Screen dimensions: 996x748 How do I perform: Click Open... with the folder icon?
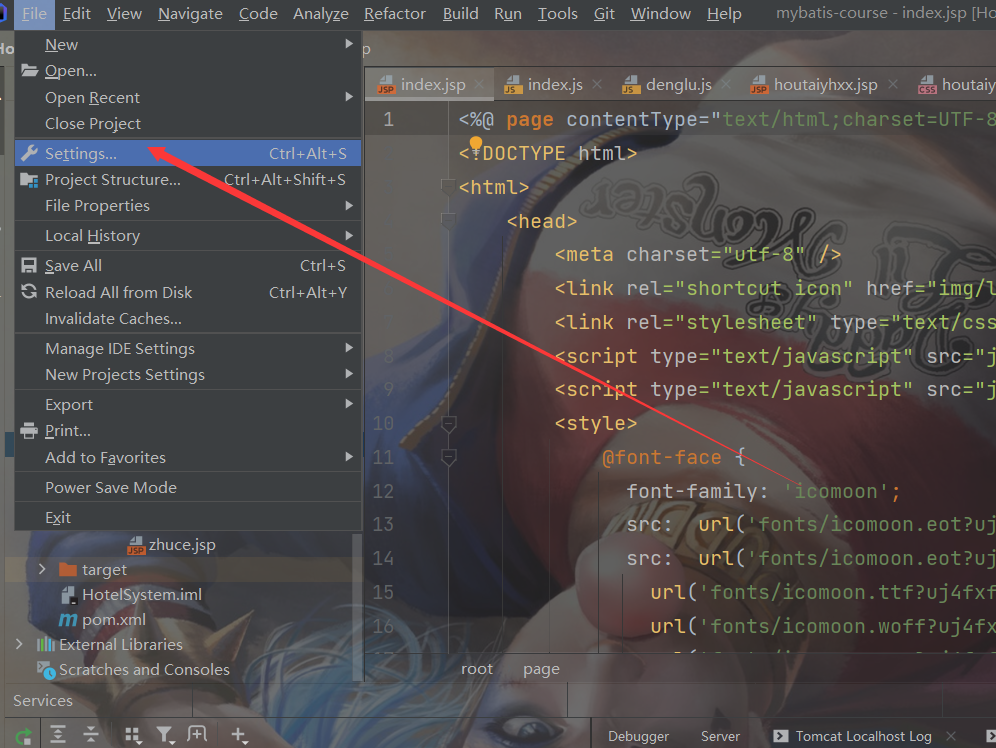[187, 70]
